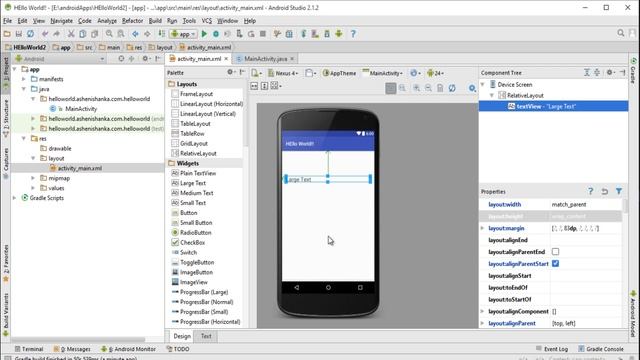This screenshot has width=640, height=360.
Task: Zoom out on the design preview
Action: tap(428, 88)
